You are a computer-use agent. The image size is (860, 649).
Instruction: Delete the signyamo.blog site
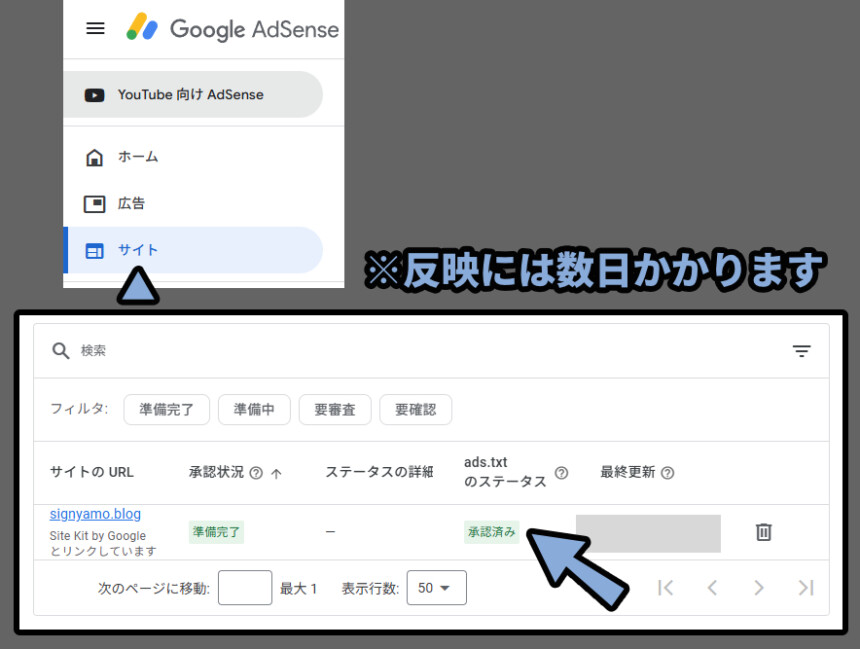tap(763, 532)
